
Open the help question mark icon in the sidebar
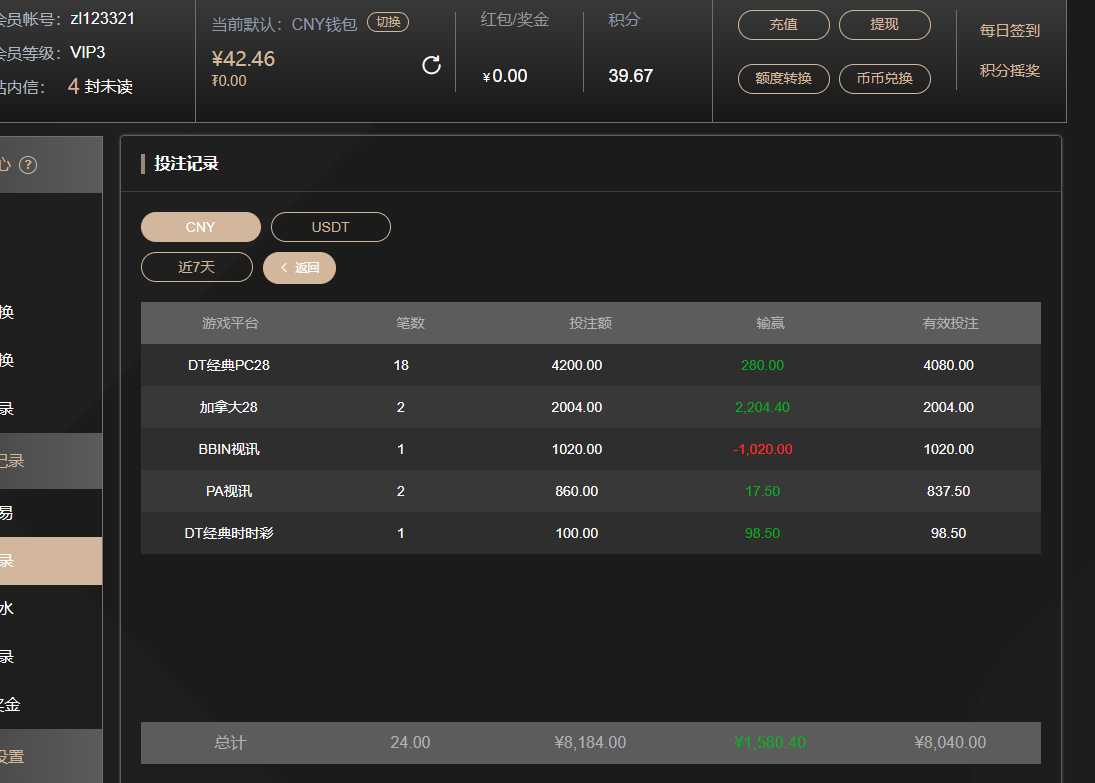click(x=28, y=165)
